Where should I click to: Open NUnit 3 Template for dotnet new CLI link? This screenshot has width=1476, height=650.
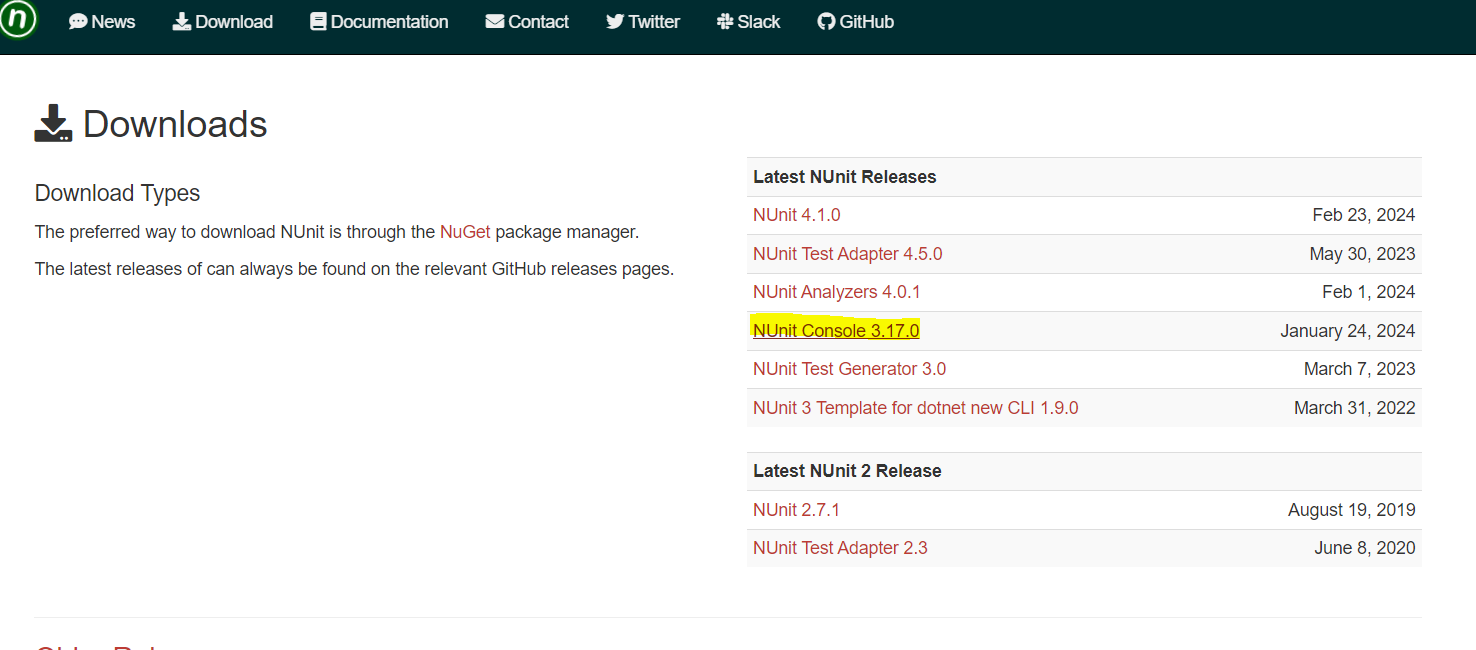coord(916,408)
